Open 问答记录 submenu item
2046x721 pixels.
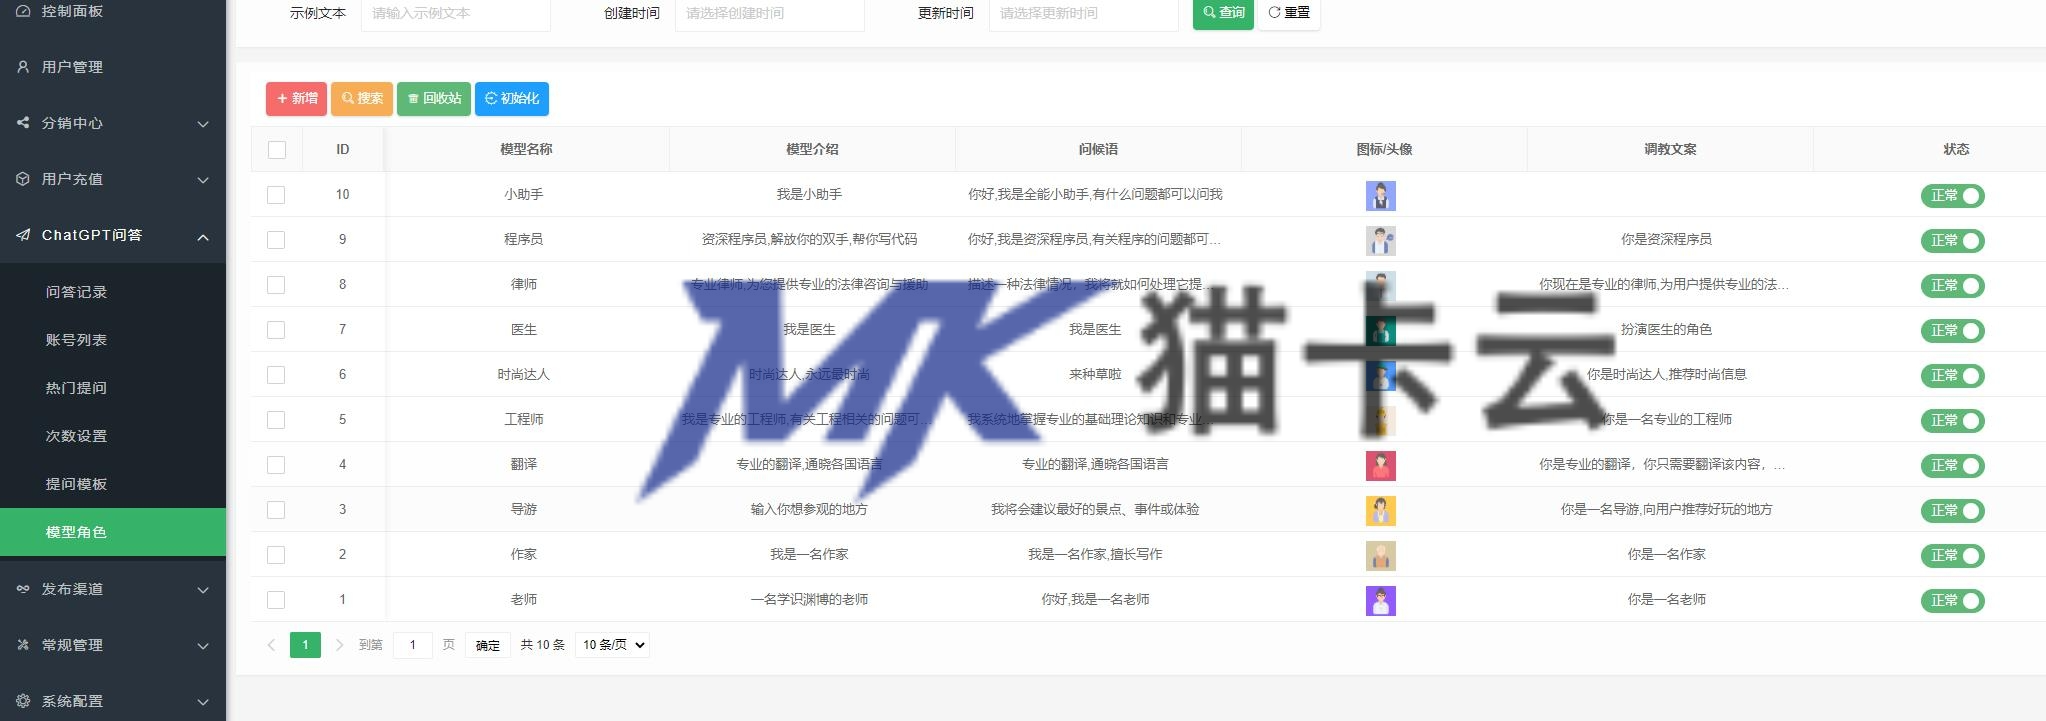(x=113, y=292)
